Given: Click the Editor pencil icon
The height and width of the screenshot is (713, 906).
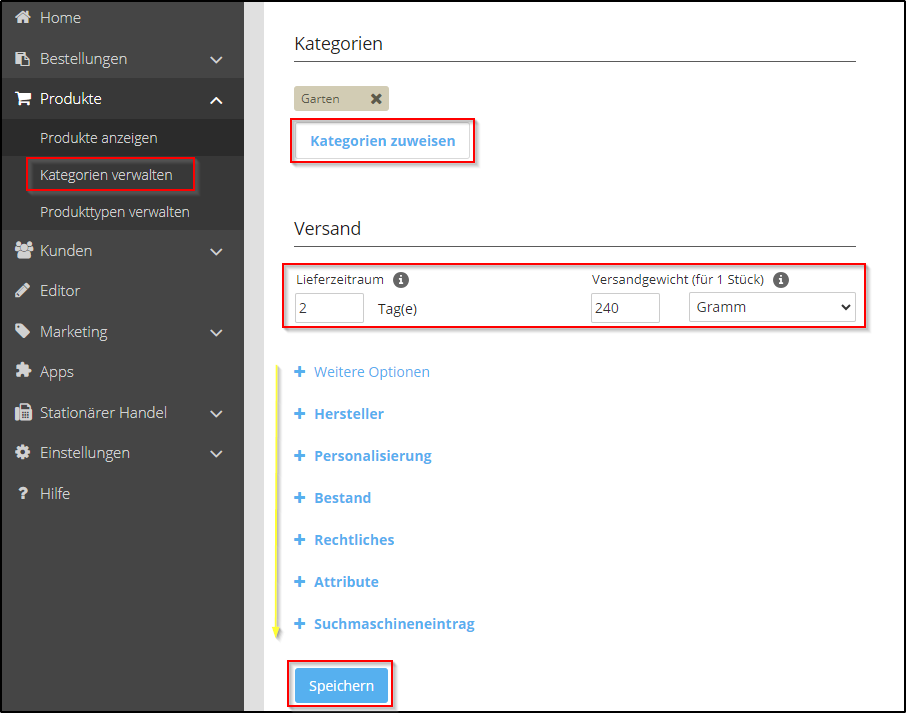Looking at the screenshot, I should pyautogui.click(x=23, y=291).
